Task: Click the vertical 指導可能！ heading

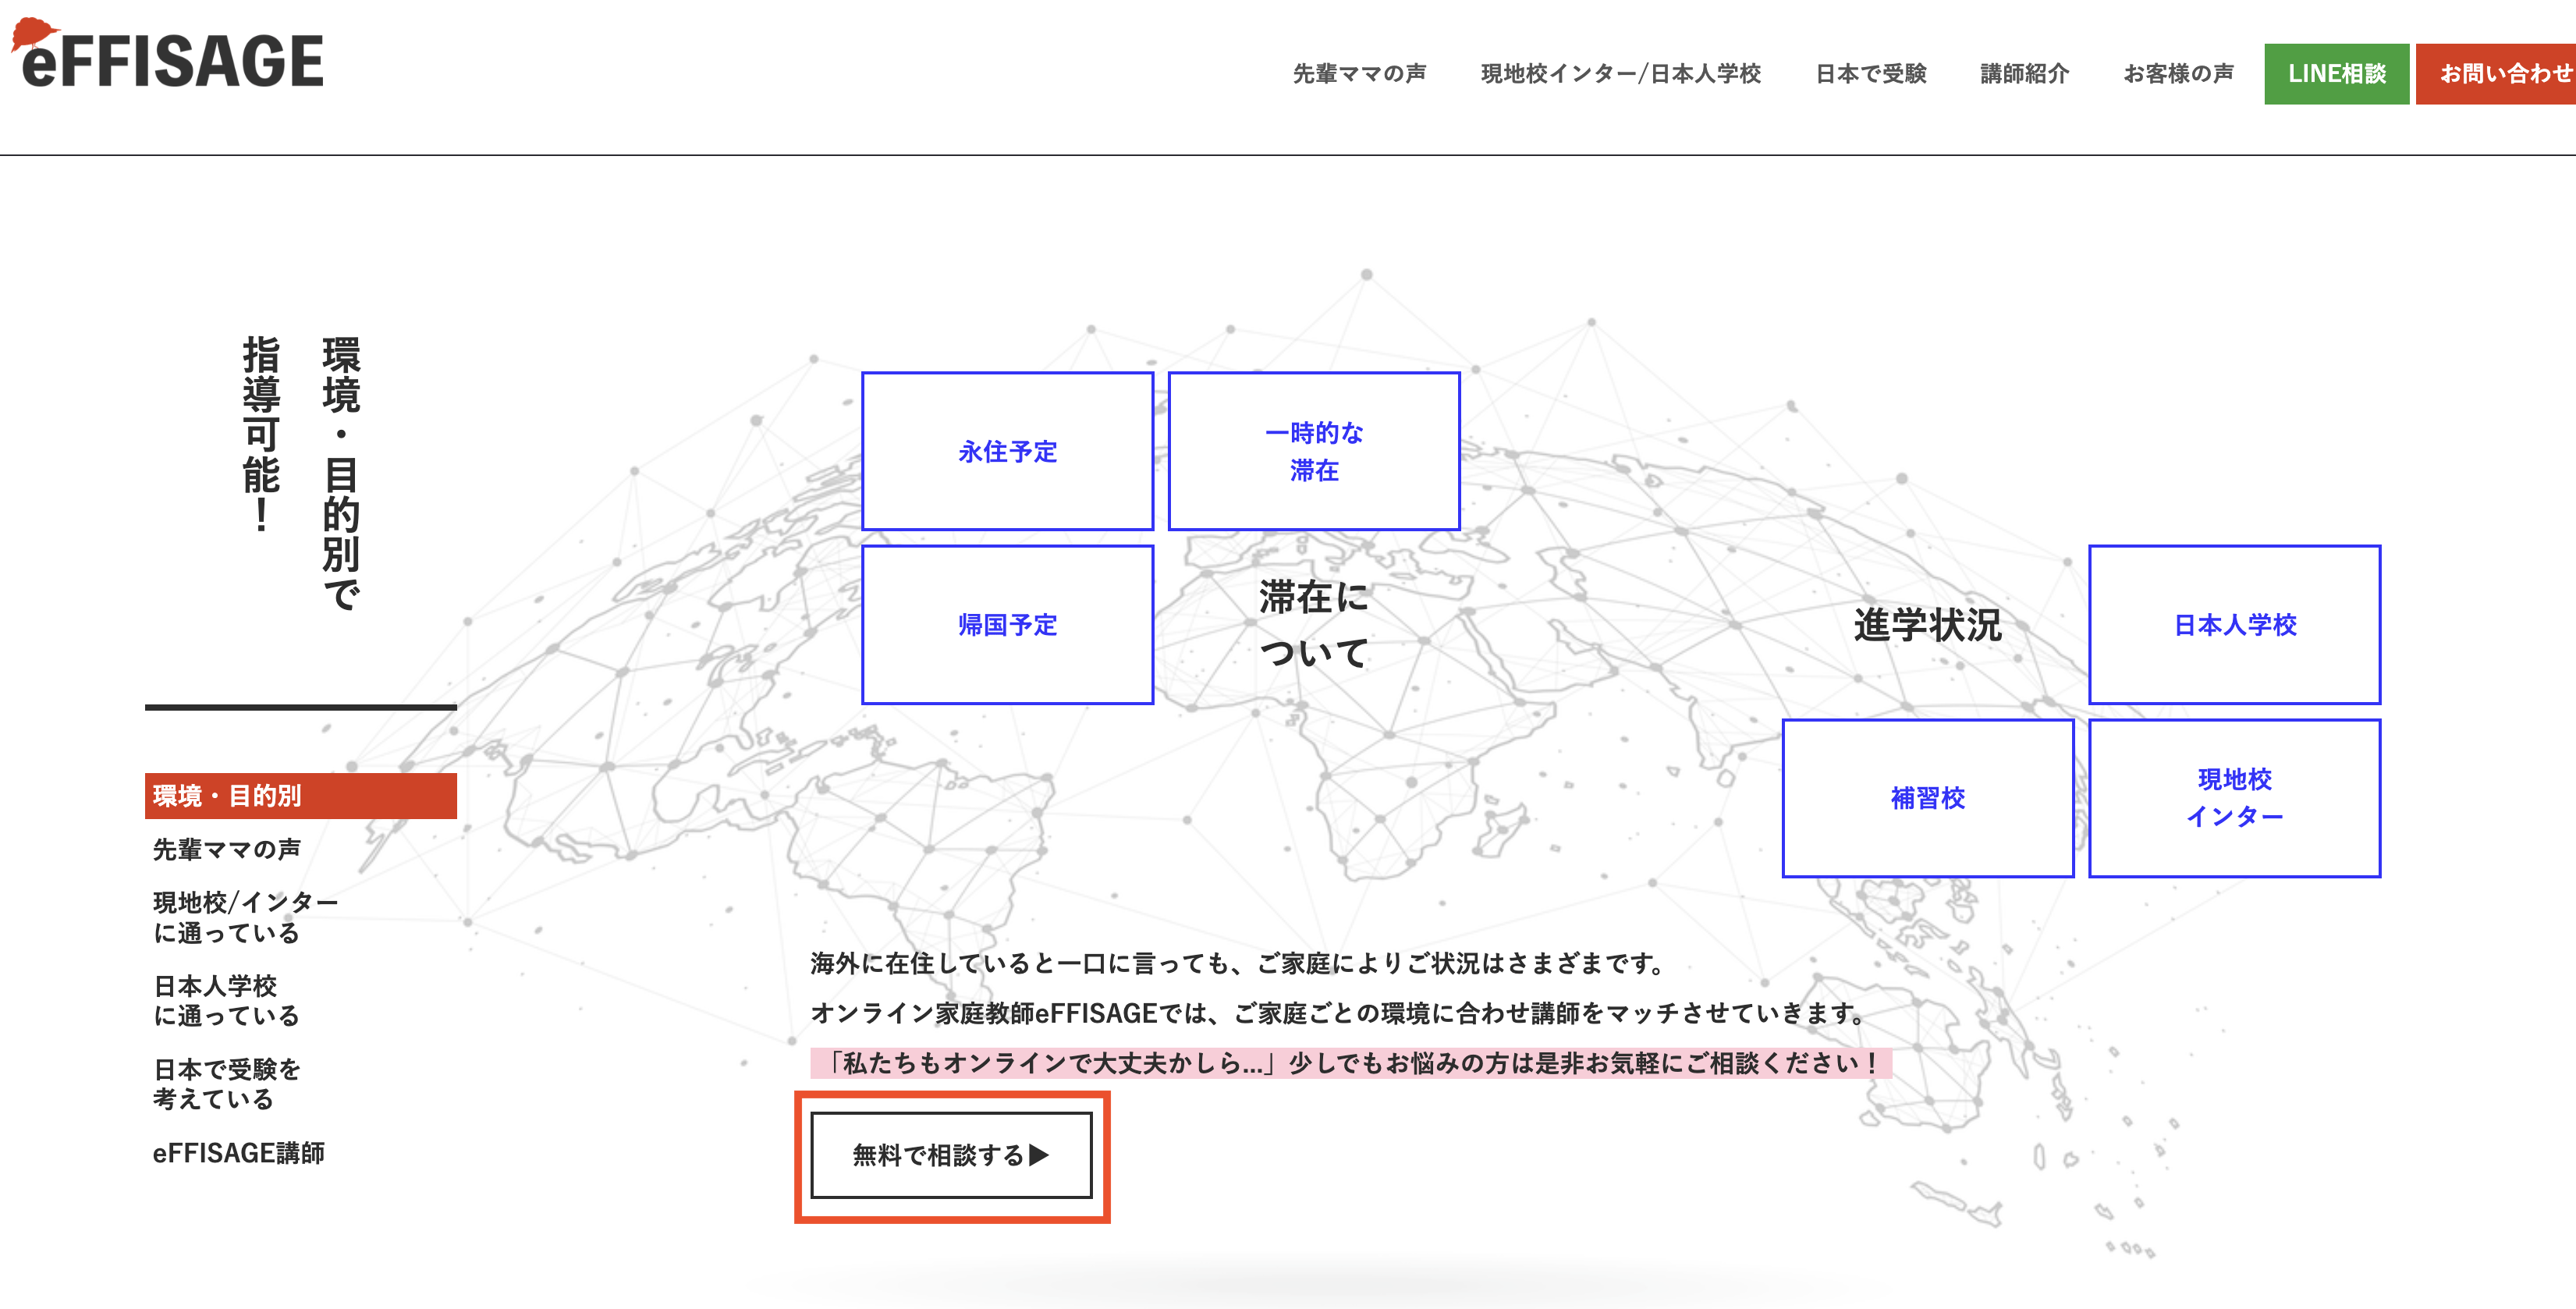Action: (261, 435)
